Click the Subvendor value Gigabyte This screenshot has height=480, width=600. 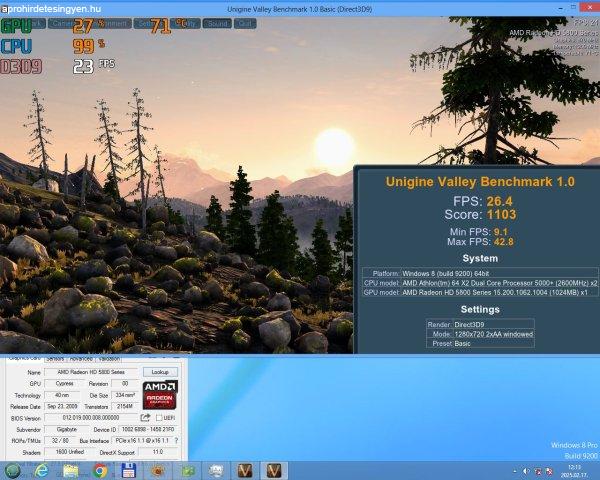[x=67, y=429]
